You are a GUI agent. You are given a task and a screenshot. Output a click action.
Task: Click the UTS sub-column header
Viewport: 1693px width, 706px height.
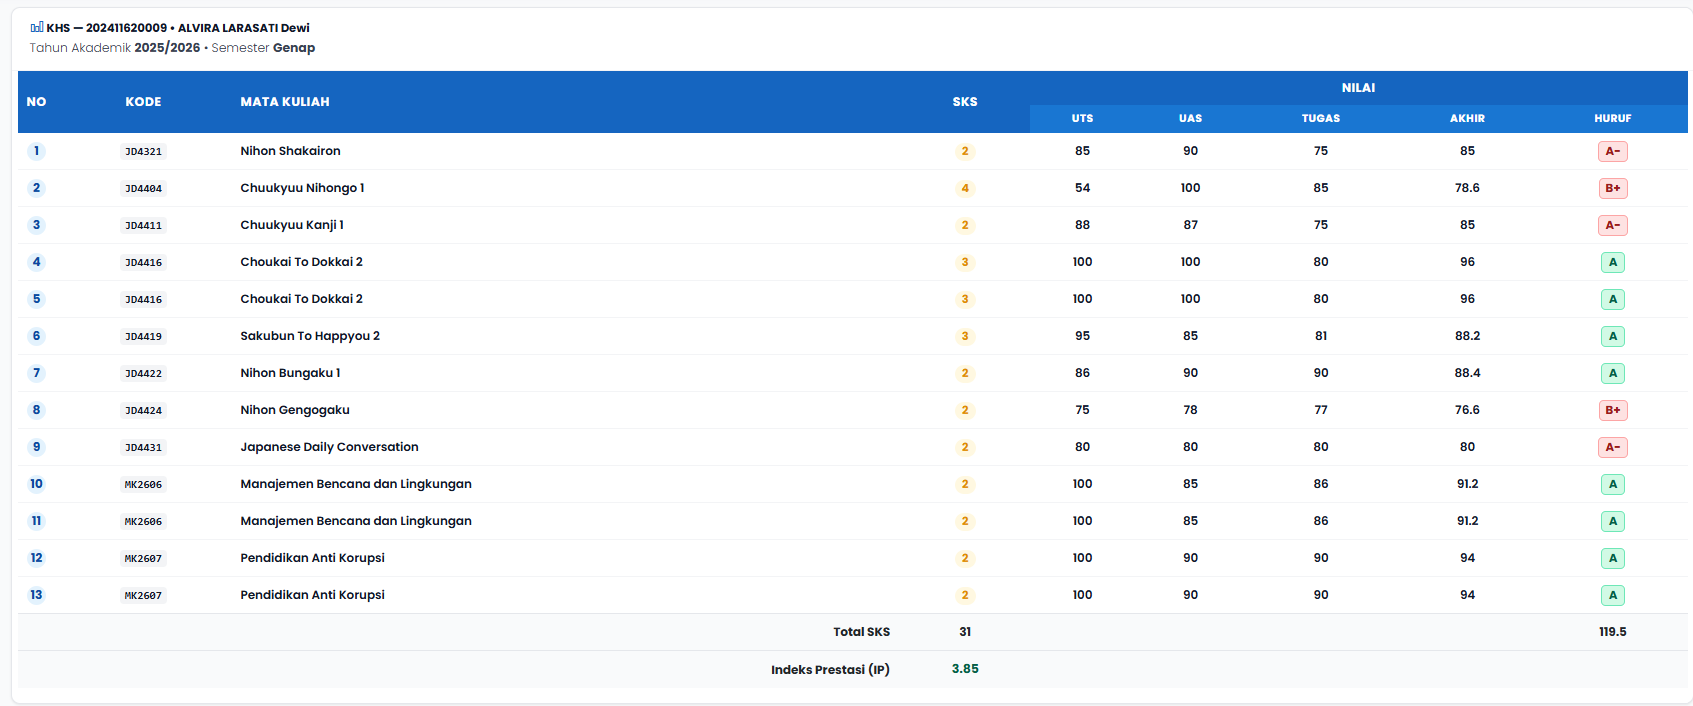click(x=1082, y=118)
